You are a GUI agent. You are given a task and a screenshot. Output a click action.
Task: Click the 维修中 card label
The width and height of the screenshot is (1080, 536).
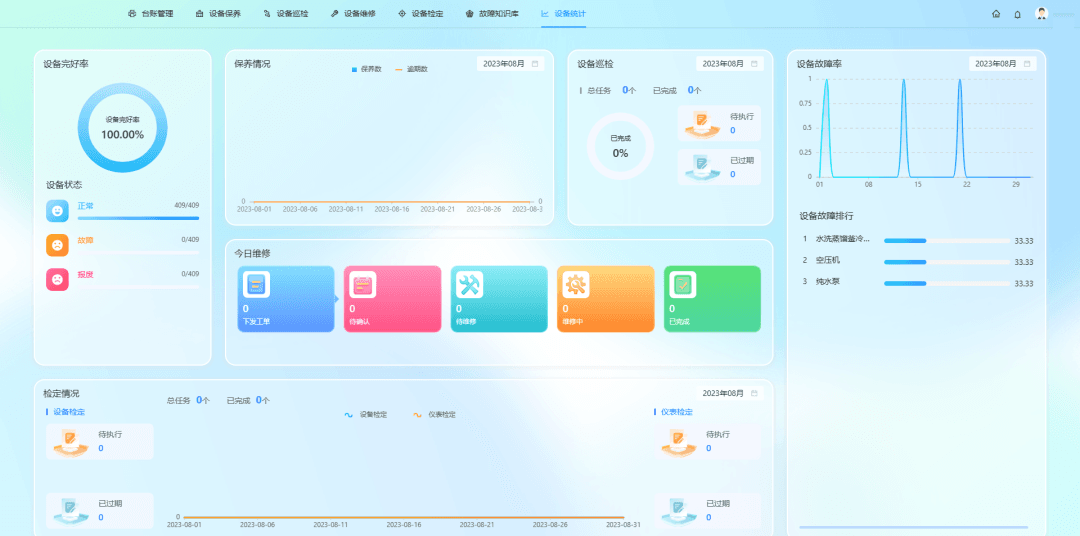coord(573,322)
